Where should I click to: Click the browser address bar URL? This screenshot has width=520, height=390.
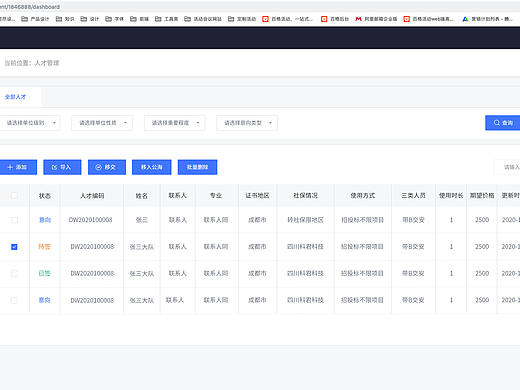point(30,7)
